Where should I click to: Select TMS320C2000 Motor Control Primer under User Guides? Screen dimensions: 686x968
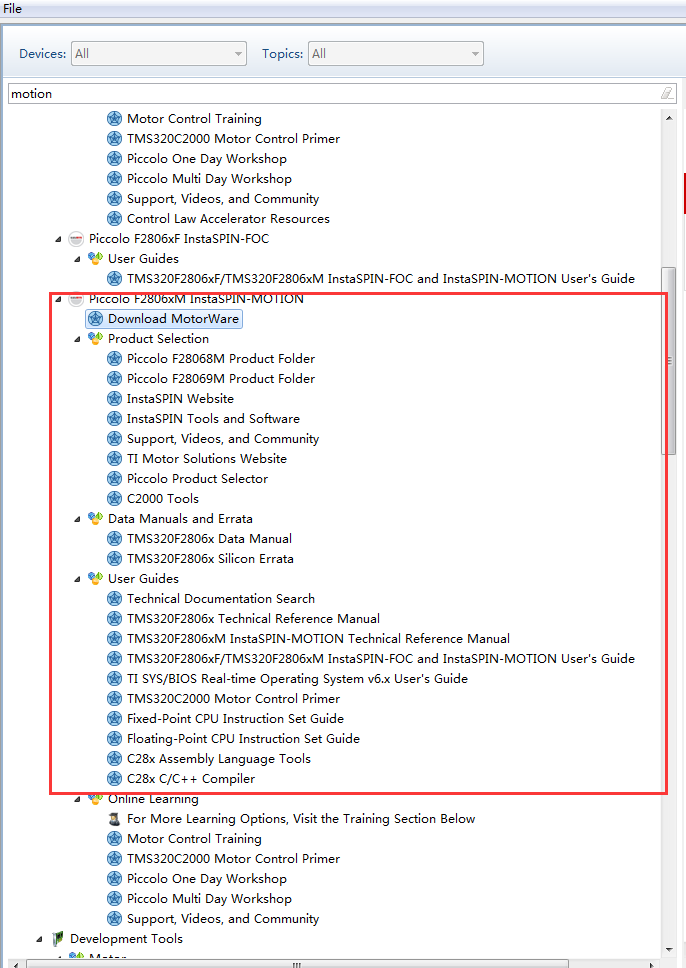point(233,699)
